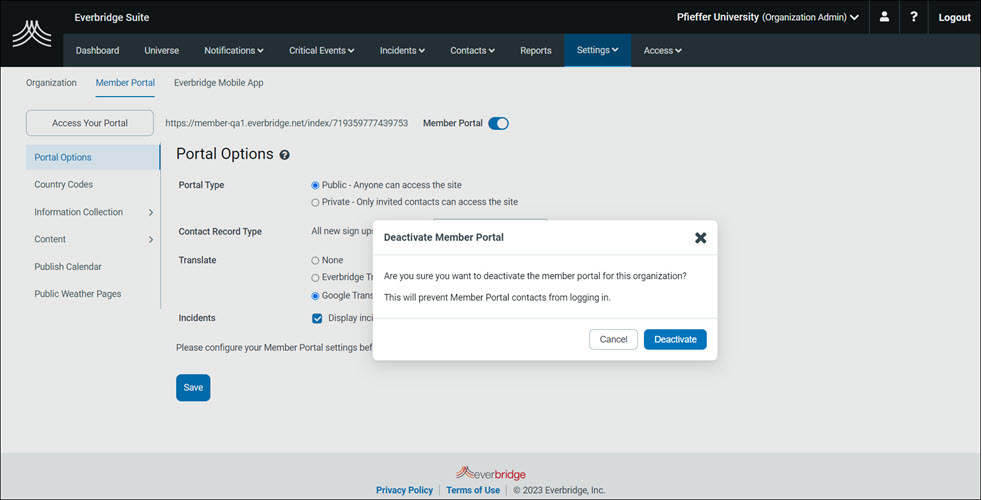Image resolution: width=982 pixels, height=500 pixels.
Task: Open the Critical Events dropdown menu
Action: point(321,50)
